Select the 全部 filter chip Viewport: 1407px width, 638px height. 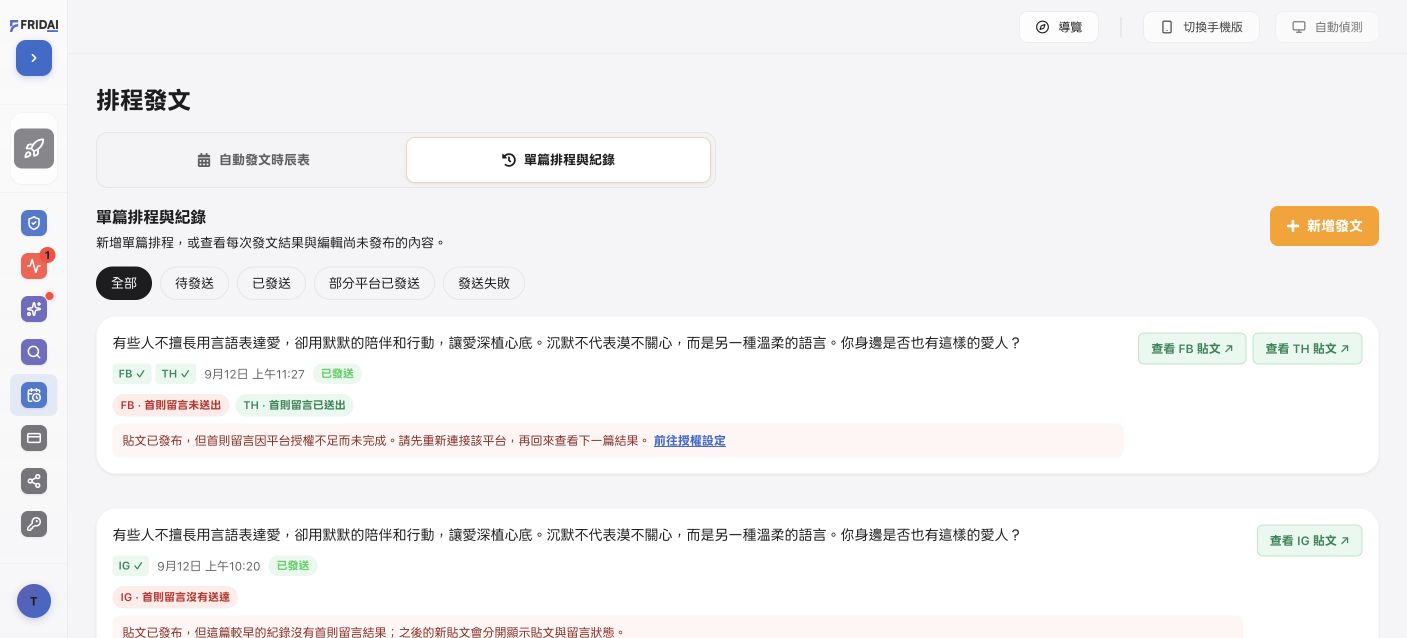124,283
